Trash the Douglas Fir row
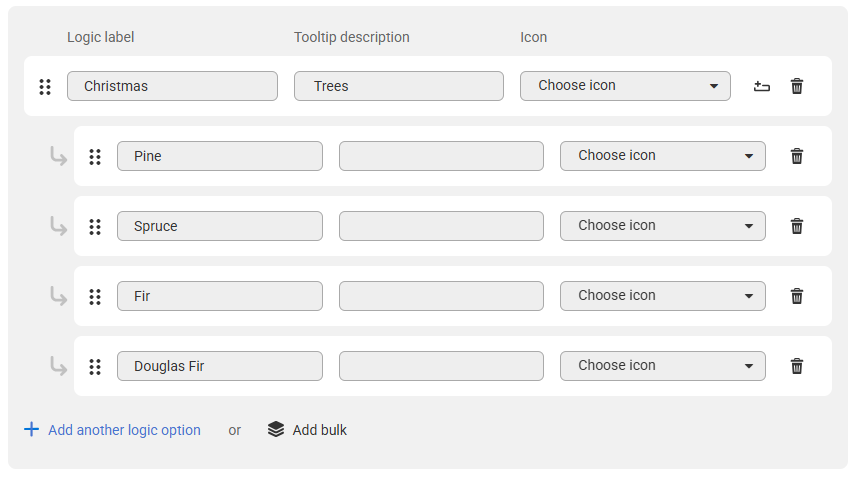The width and height of the screenshot is (857, 479). [x=797, y=366]
